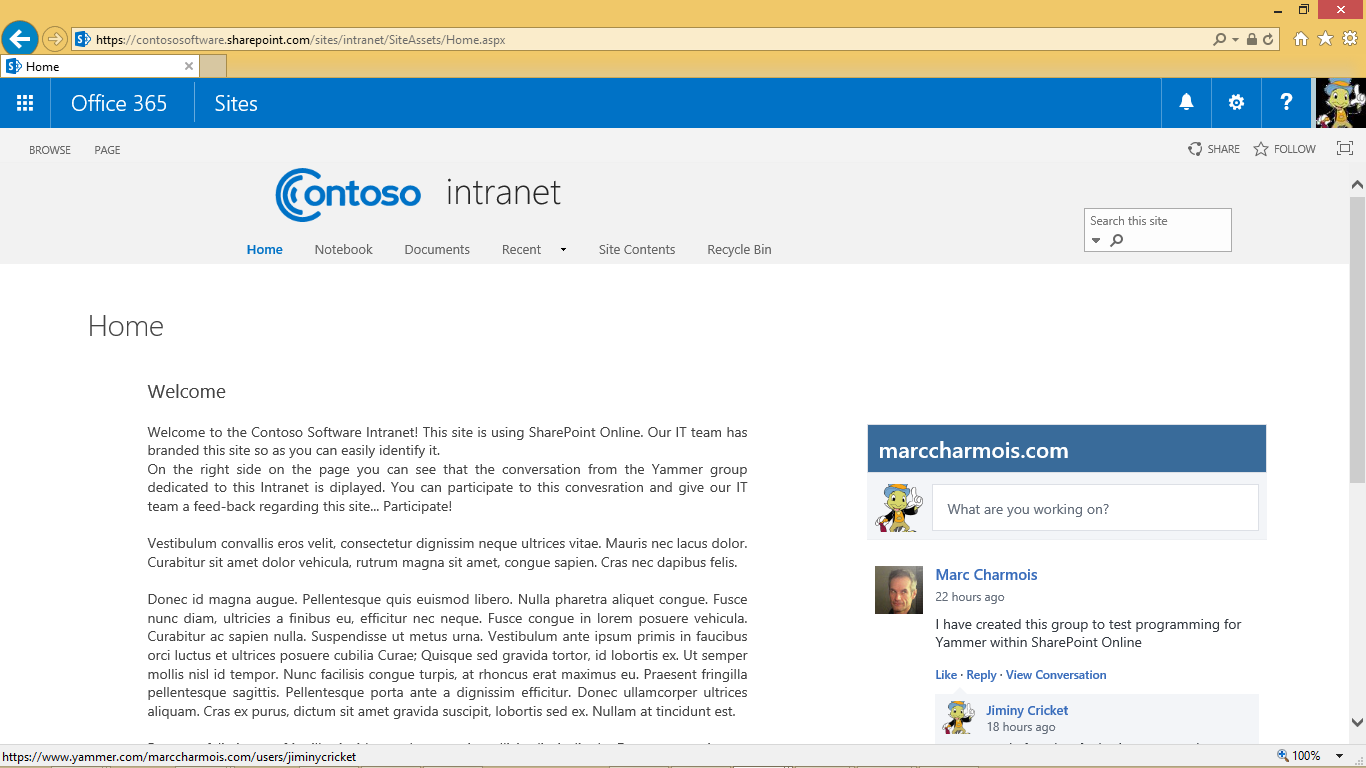Click inside the Search this site box
The image size is (1366, 768).
point(1157,221)
